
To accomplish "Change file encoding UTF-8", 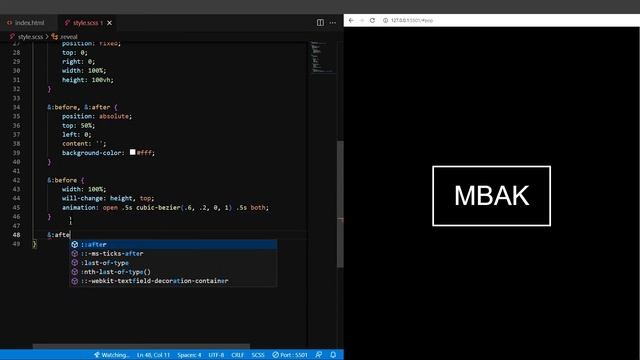I will pyautogui.click(x=216, y=355).
